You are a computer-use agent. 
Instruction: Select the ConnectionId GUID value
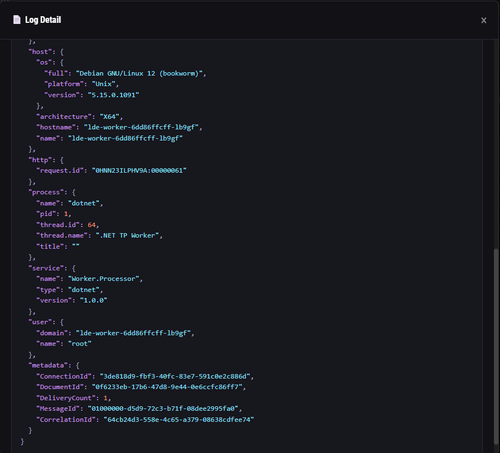point(175,376)
